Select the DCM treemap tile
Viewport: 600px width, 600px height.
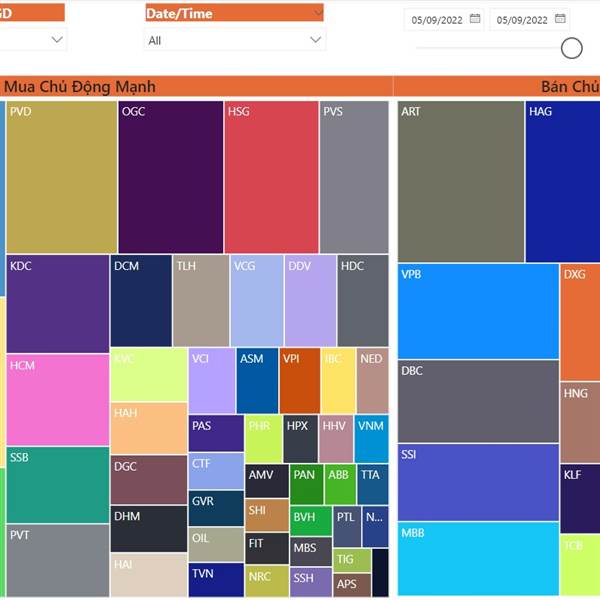tap(141, 301)
